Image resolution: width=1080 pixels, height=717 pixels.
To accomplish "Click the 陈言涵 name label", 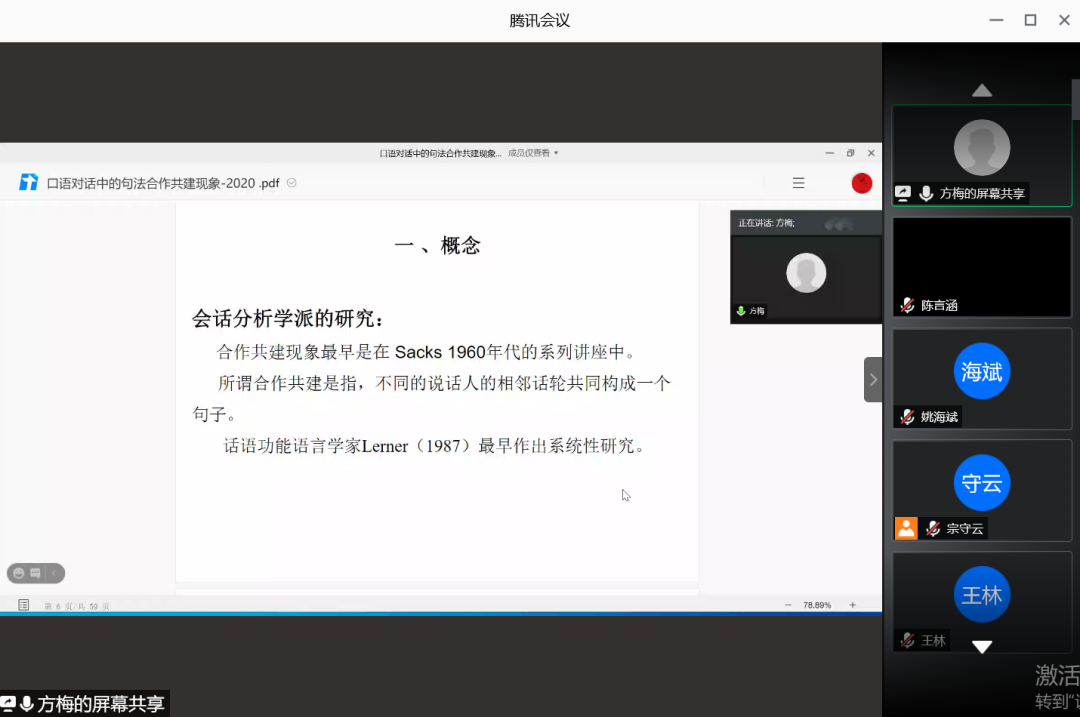I will [x=939, y=305].
